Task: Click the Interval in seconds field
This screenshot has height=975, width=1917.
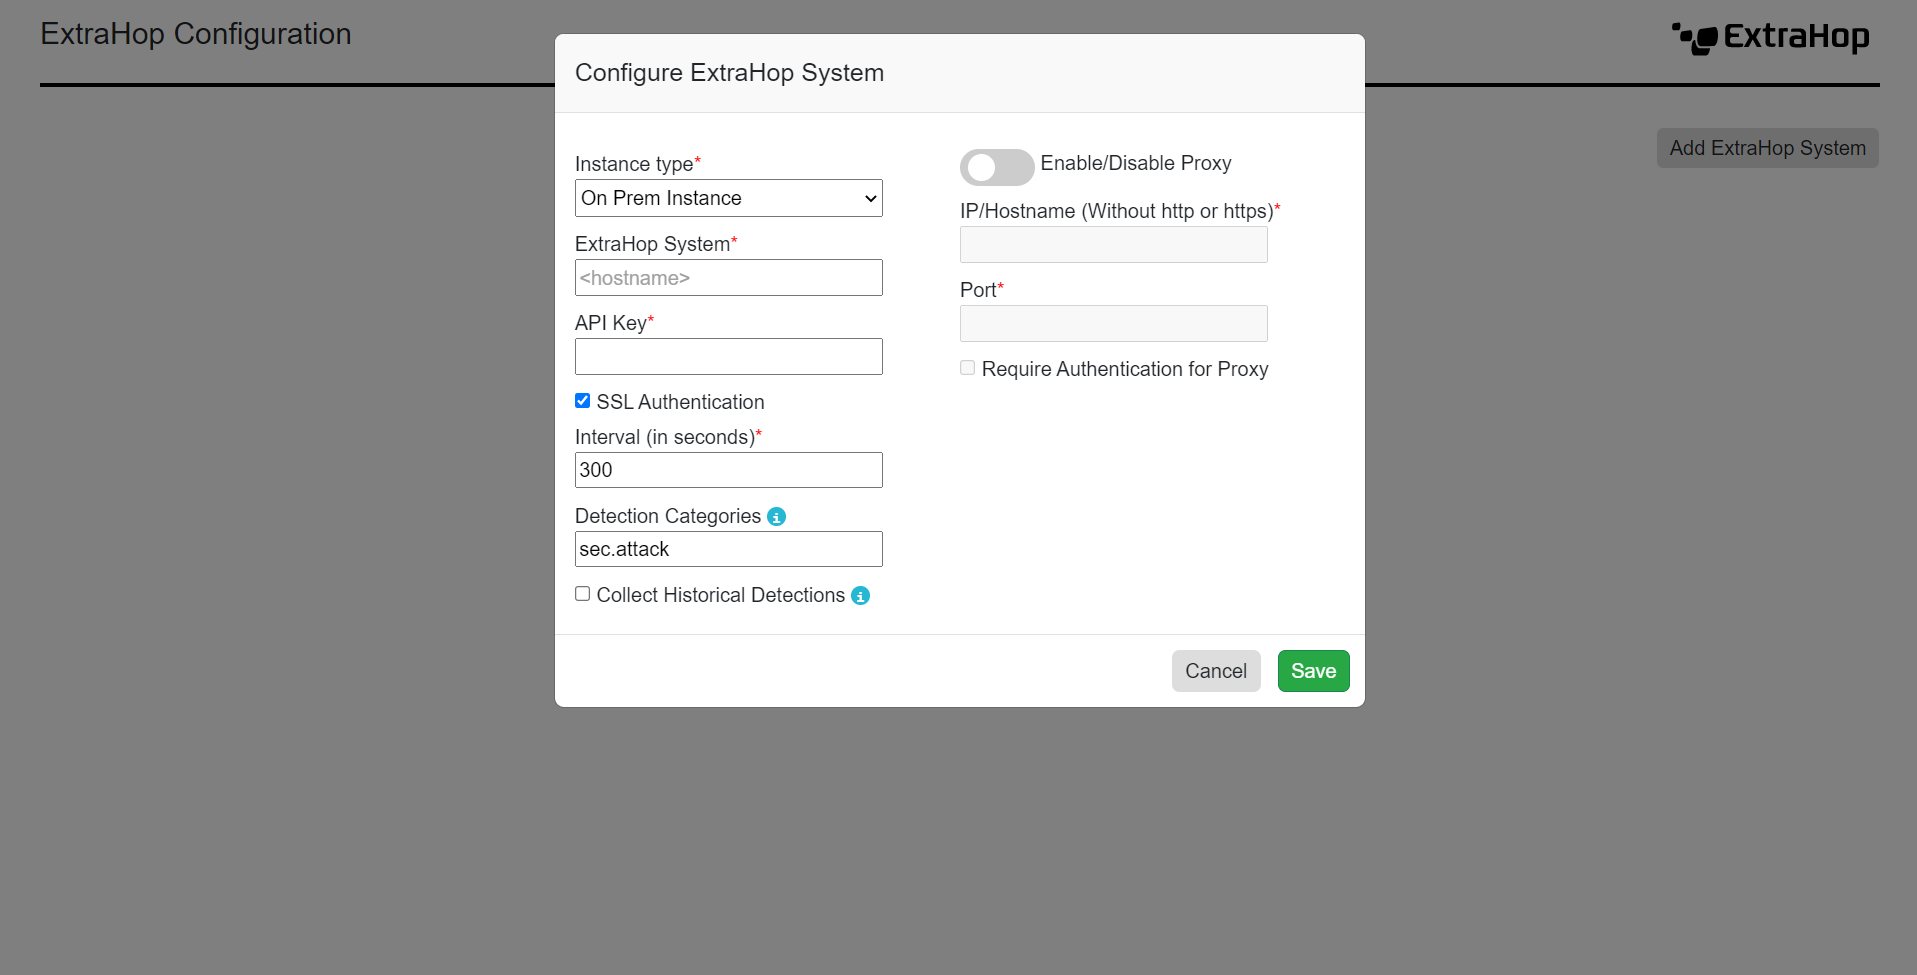Action: point(727,470)
